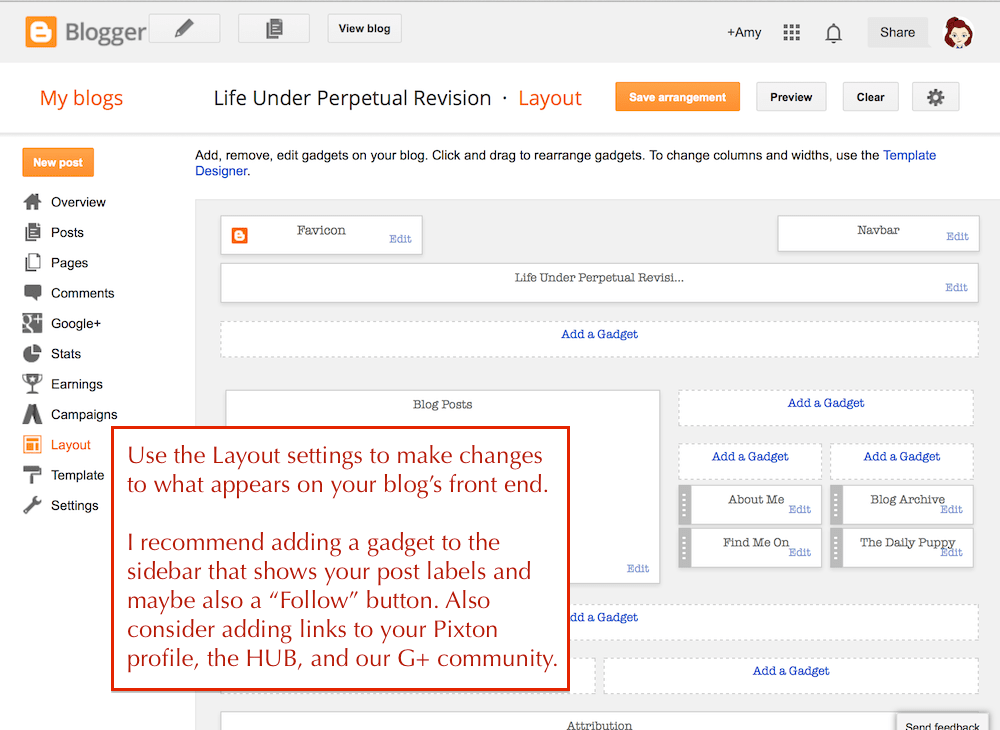The height and width of the screenshot is (730, 1000).
Task: Click the orange New post button
Action: click(58, 163)
